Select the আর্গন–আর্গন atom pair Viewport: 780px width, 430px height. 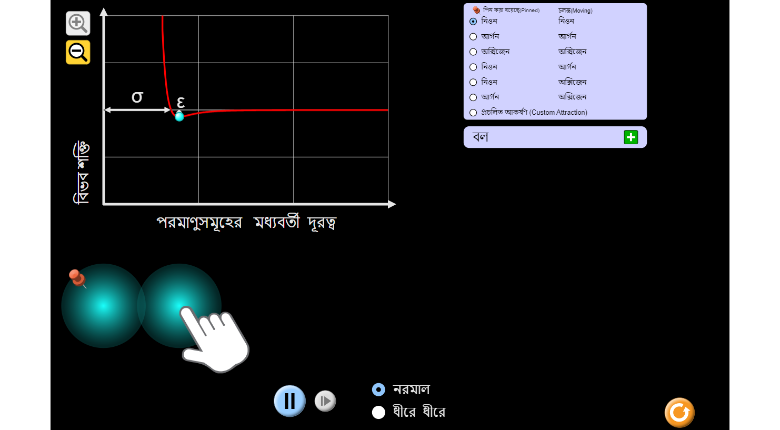pyautogui.click(x=473, y=36)
